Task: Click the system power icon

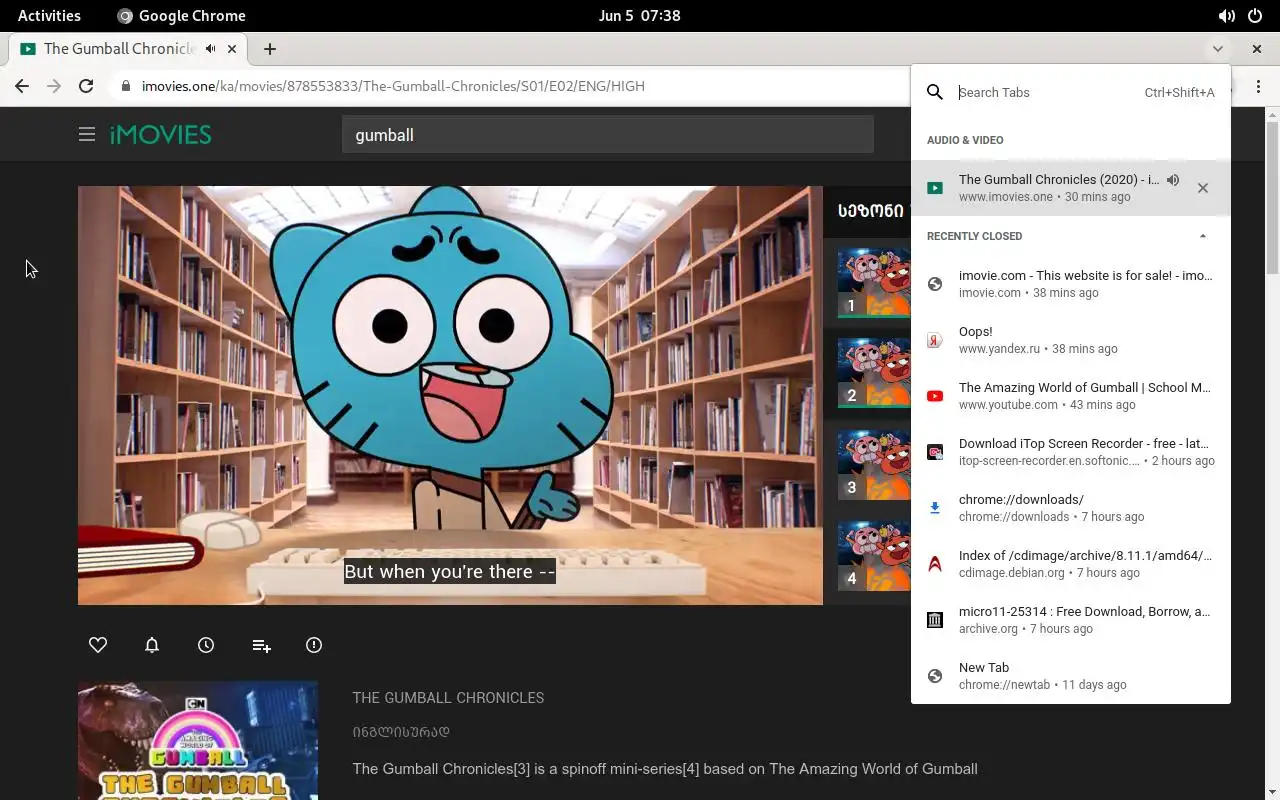Action: coord(1255,15)
